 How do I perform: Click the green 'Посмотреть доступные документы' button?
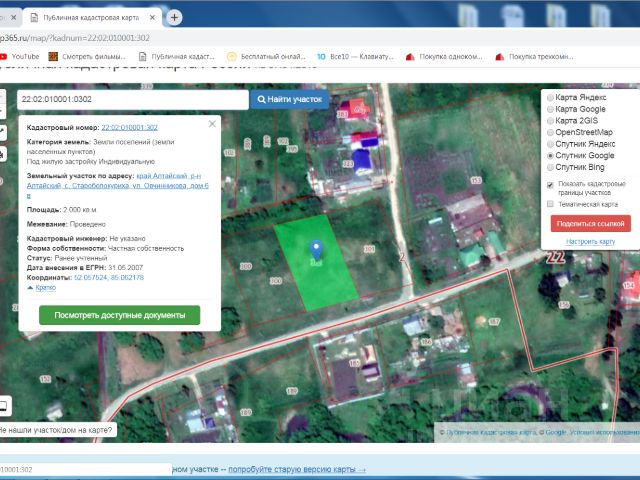point(119,315)
